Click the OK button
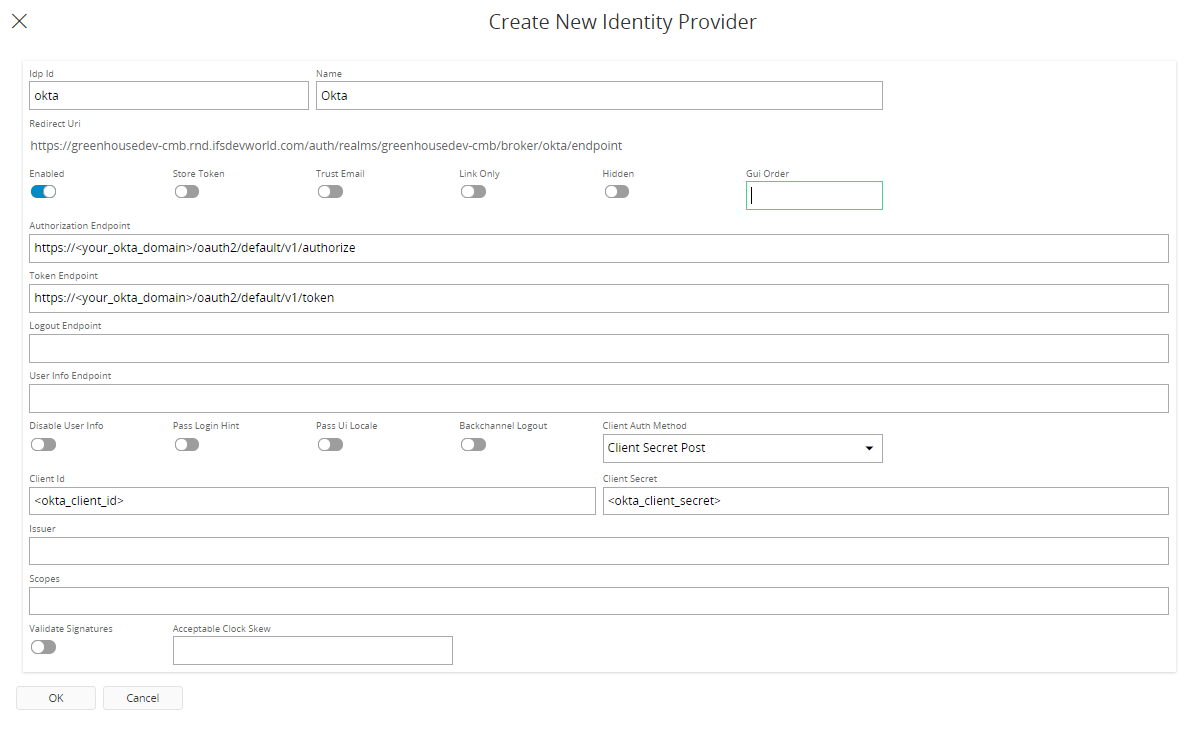1187x742 pixels. (x=56, y=698)
